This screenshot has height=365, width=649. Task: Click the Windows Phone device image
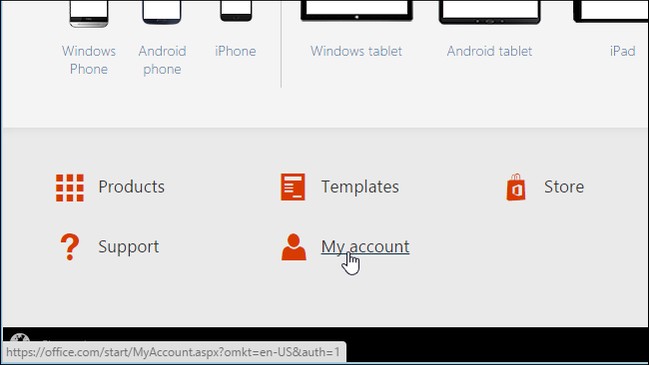pos(89,14)
